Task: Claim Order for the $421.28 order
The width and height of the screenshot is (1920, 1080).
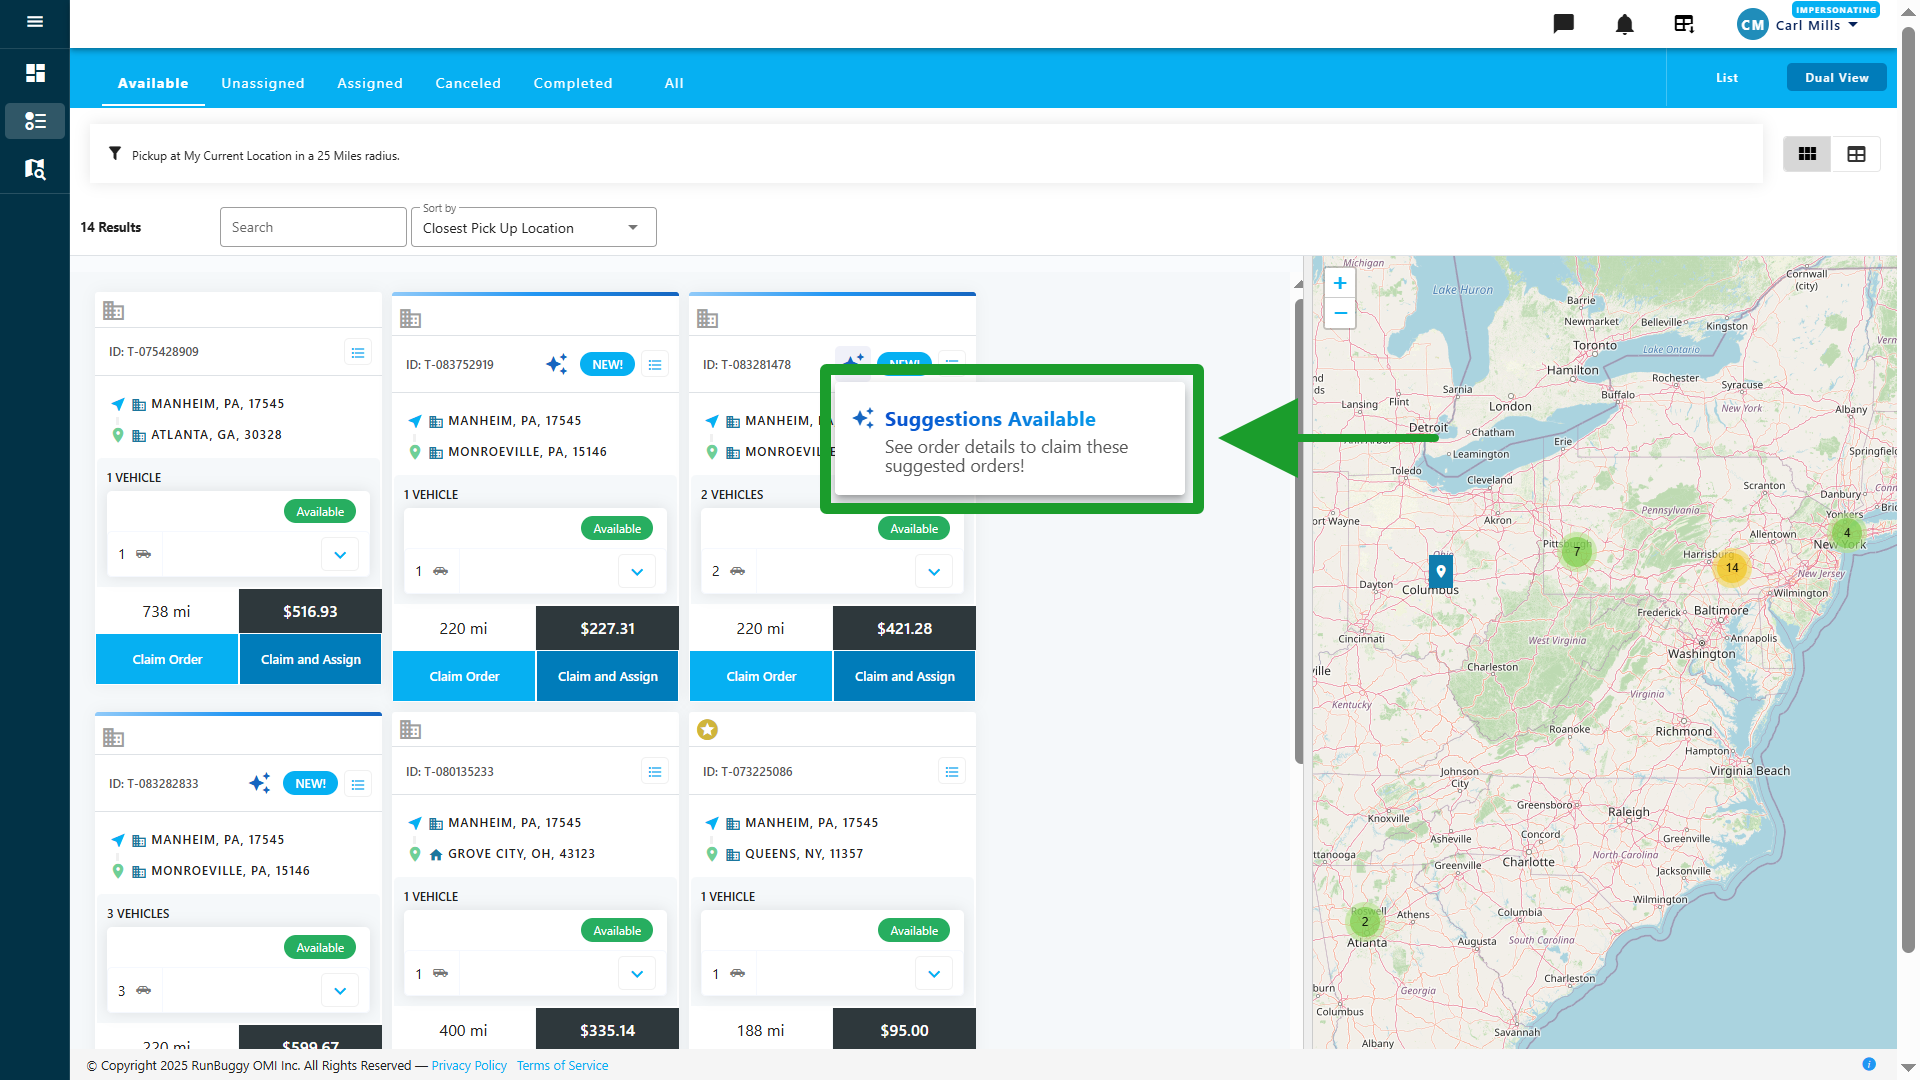Action: point(761,676)
